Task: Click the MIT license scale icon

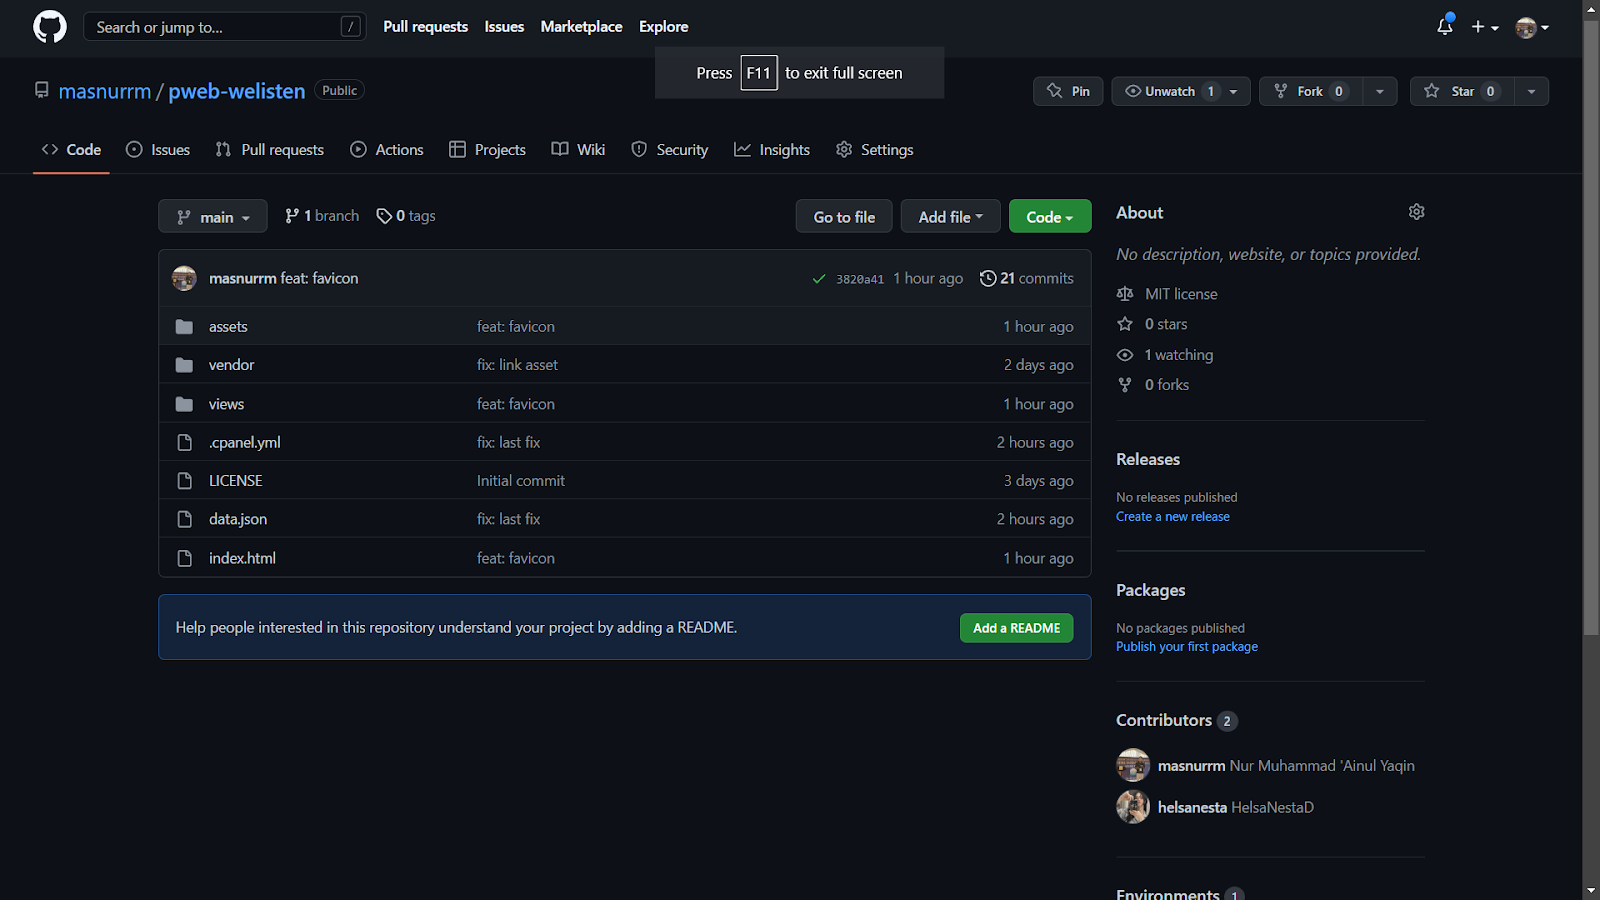Action: [1125, 294]
